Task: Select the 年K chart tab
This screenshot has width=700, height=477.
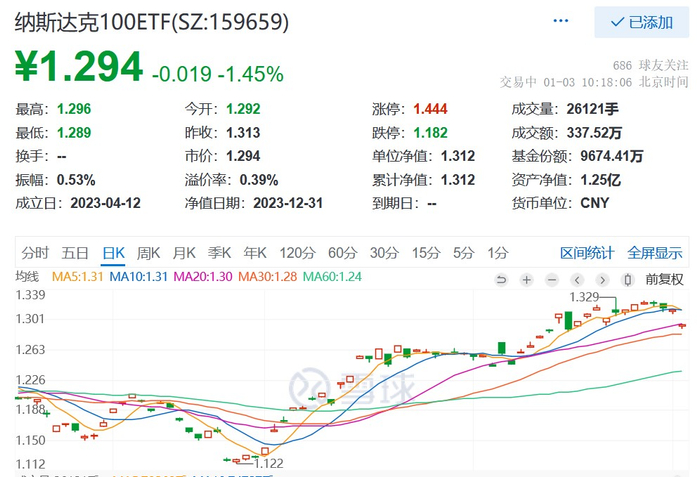Action: (x=255, y=253)
